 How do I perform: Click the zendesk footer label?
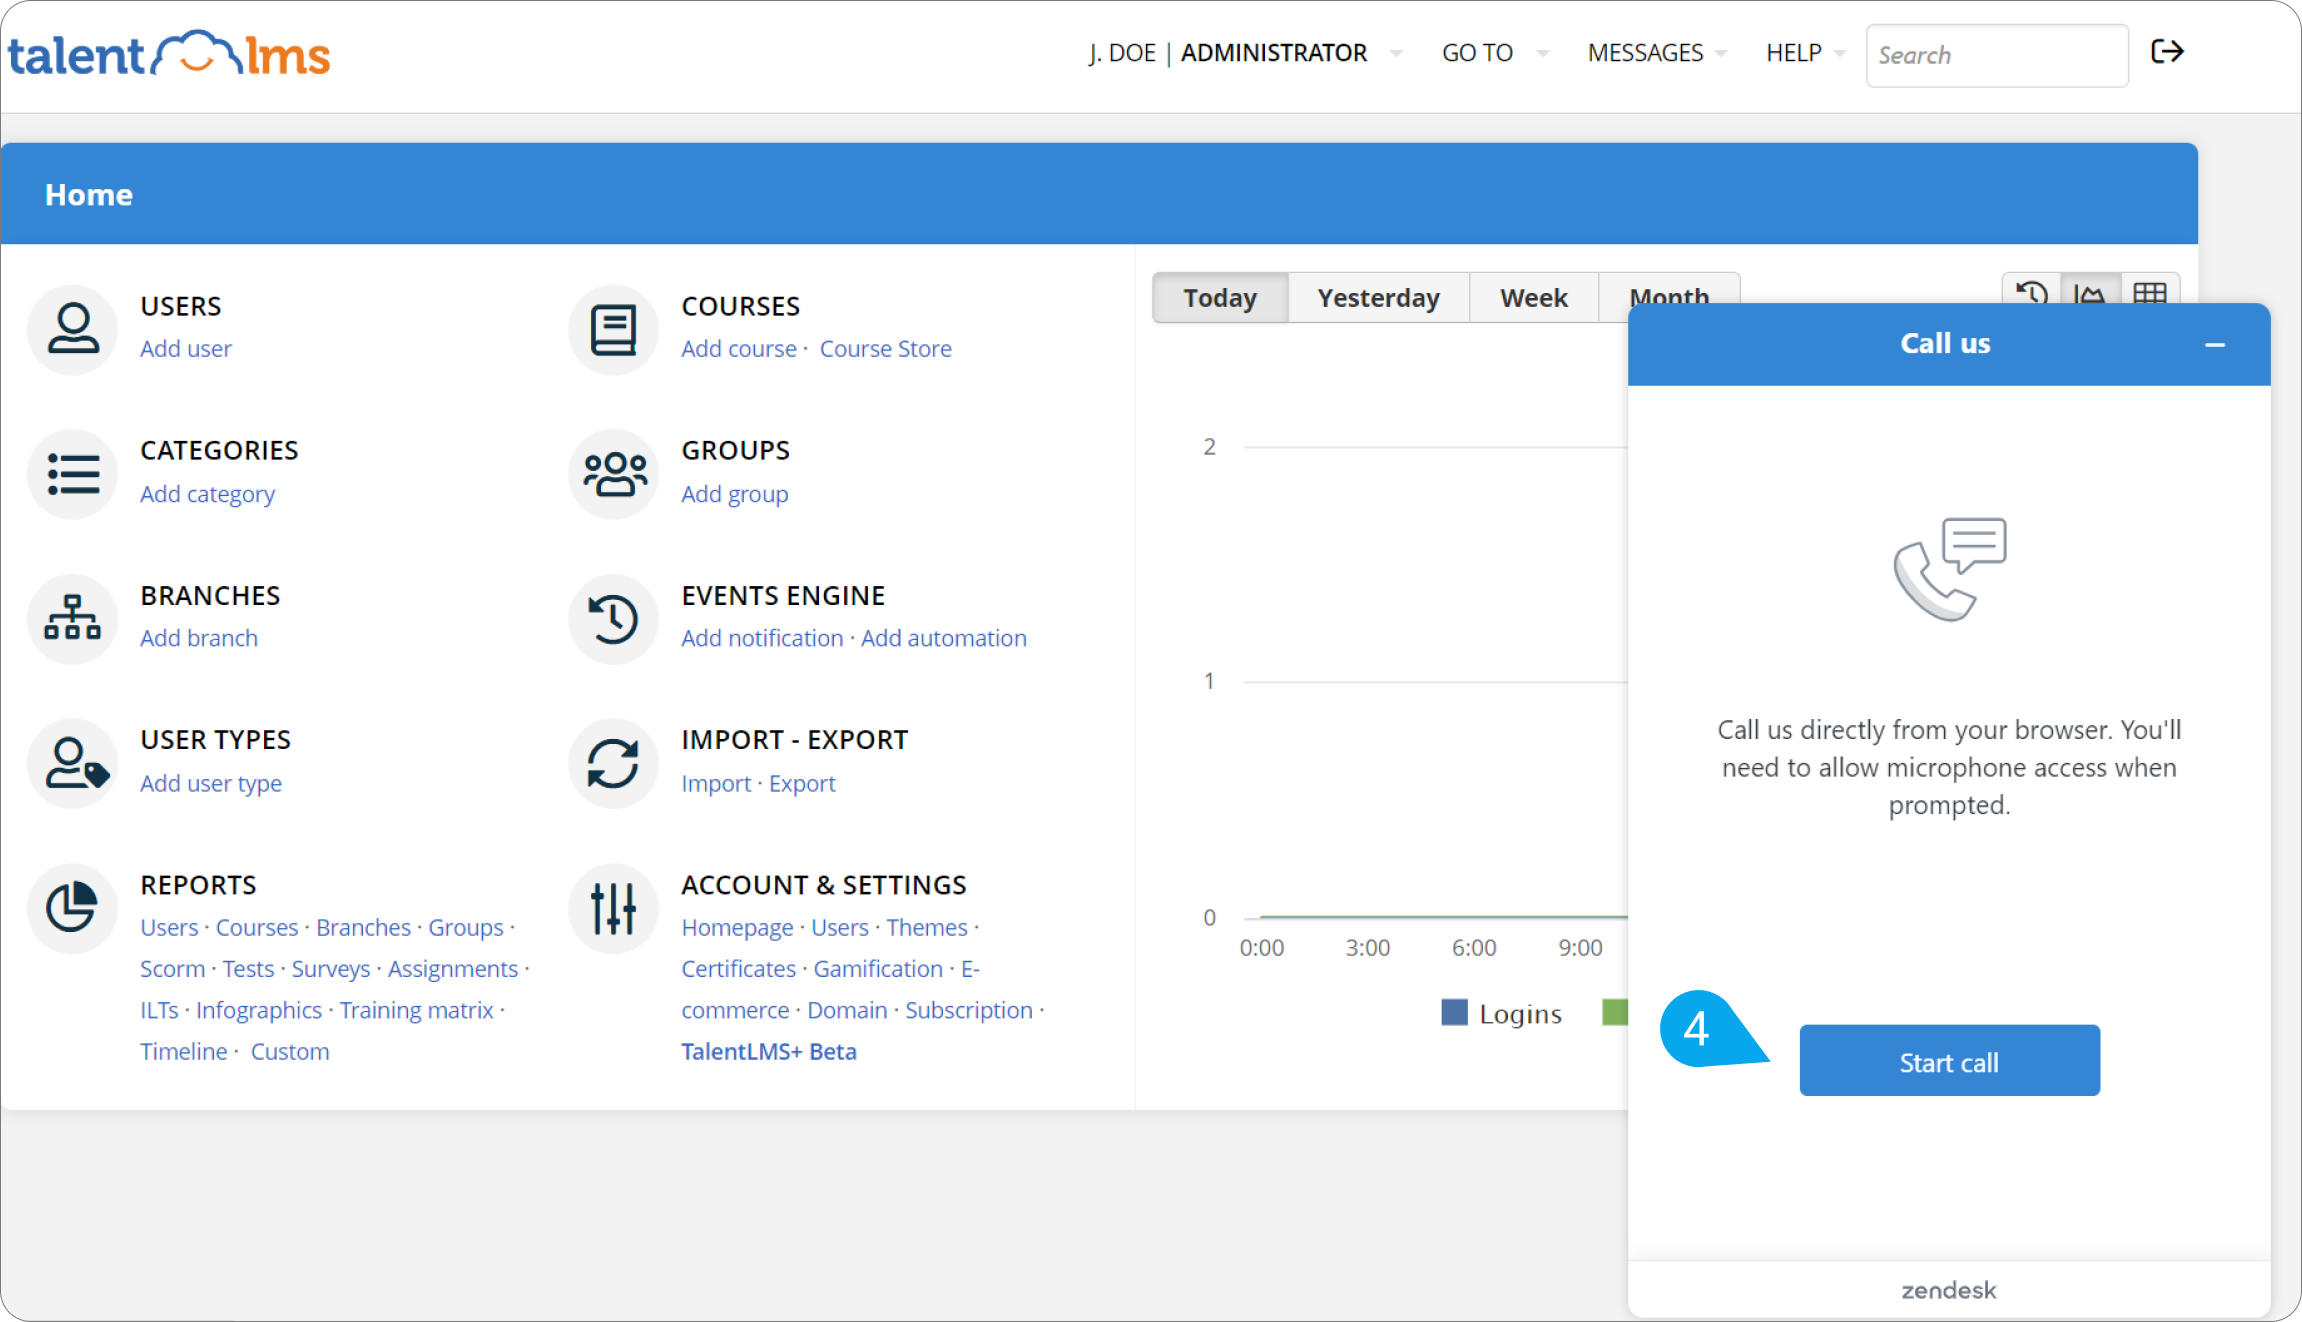coord(1949,1290)
